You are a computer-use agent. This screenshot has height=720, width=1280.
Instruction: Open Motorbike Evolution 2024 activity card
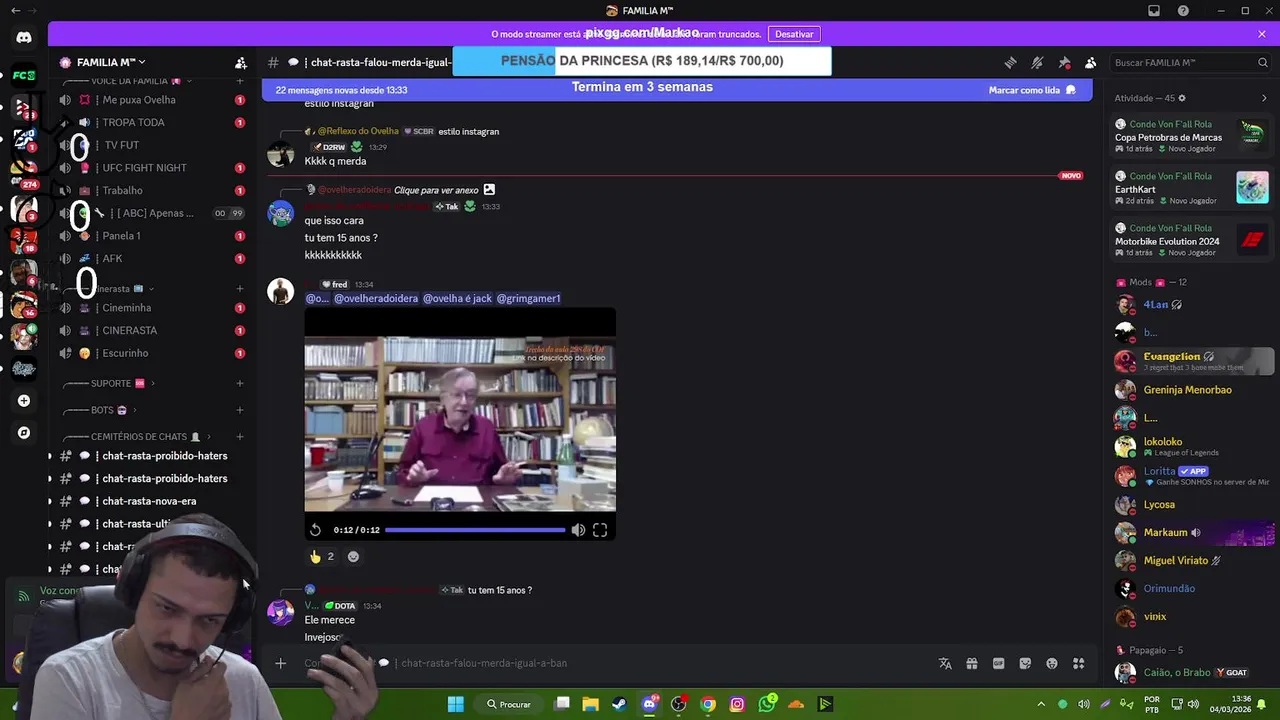[1192, 240]
